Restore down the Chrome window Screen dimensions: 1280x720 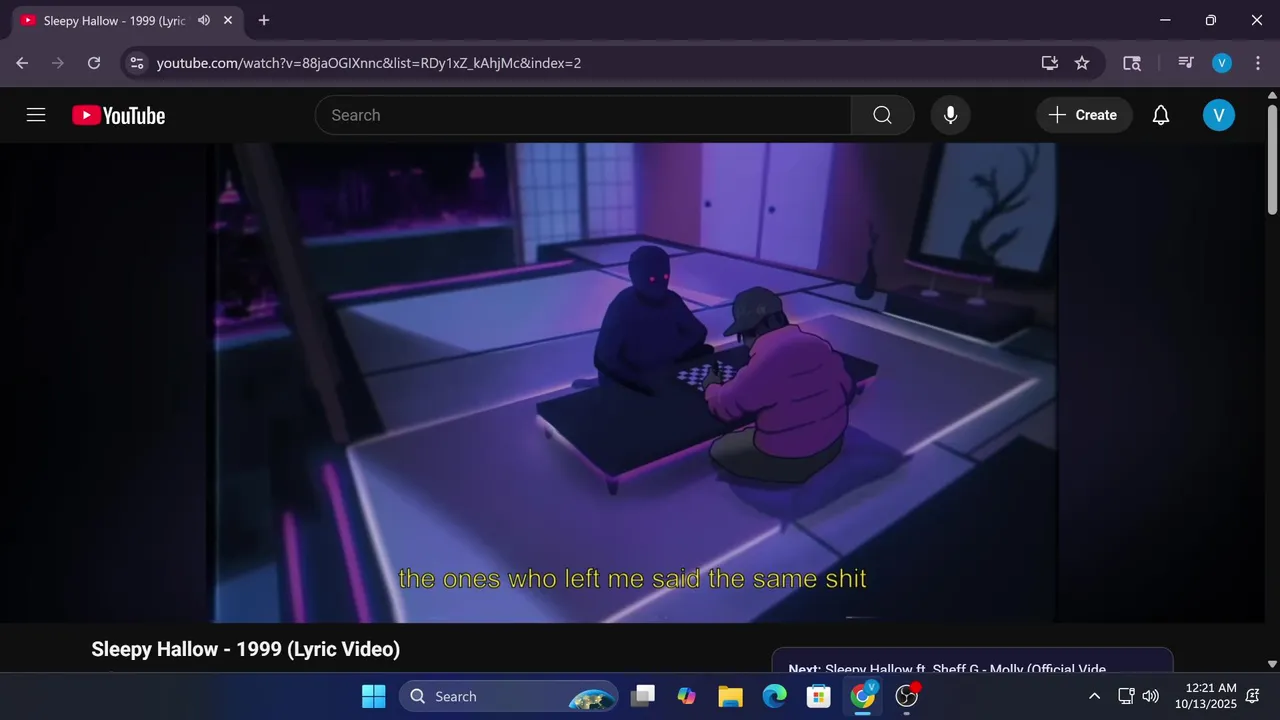coord(1211,20)
